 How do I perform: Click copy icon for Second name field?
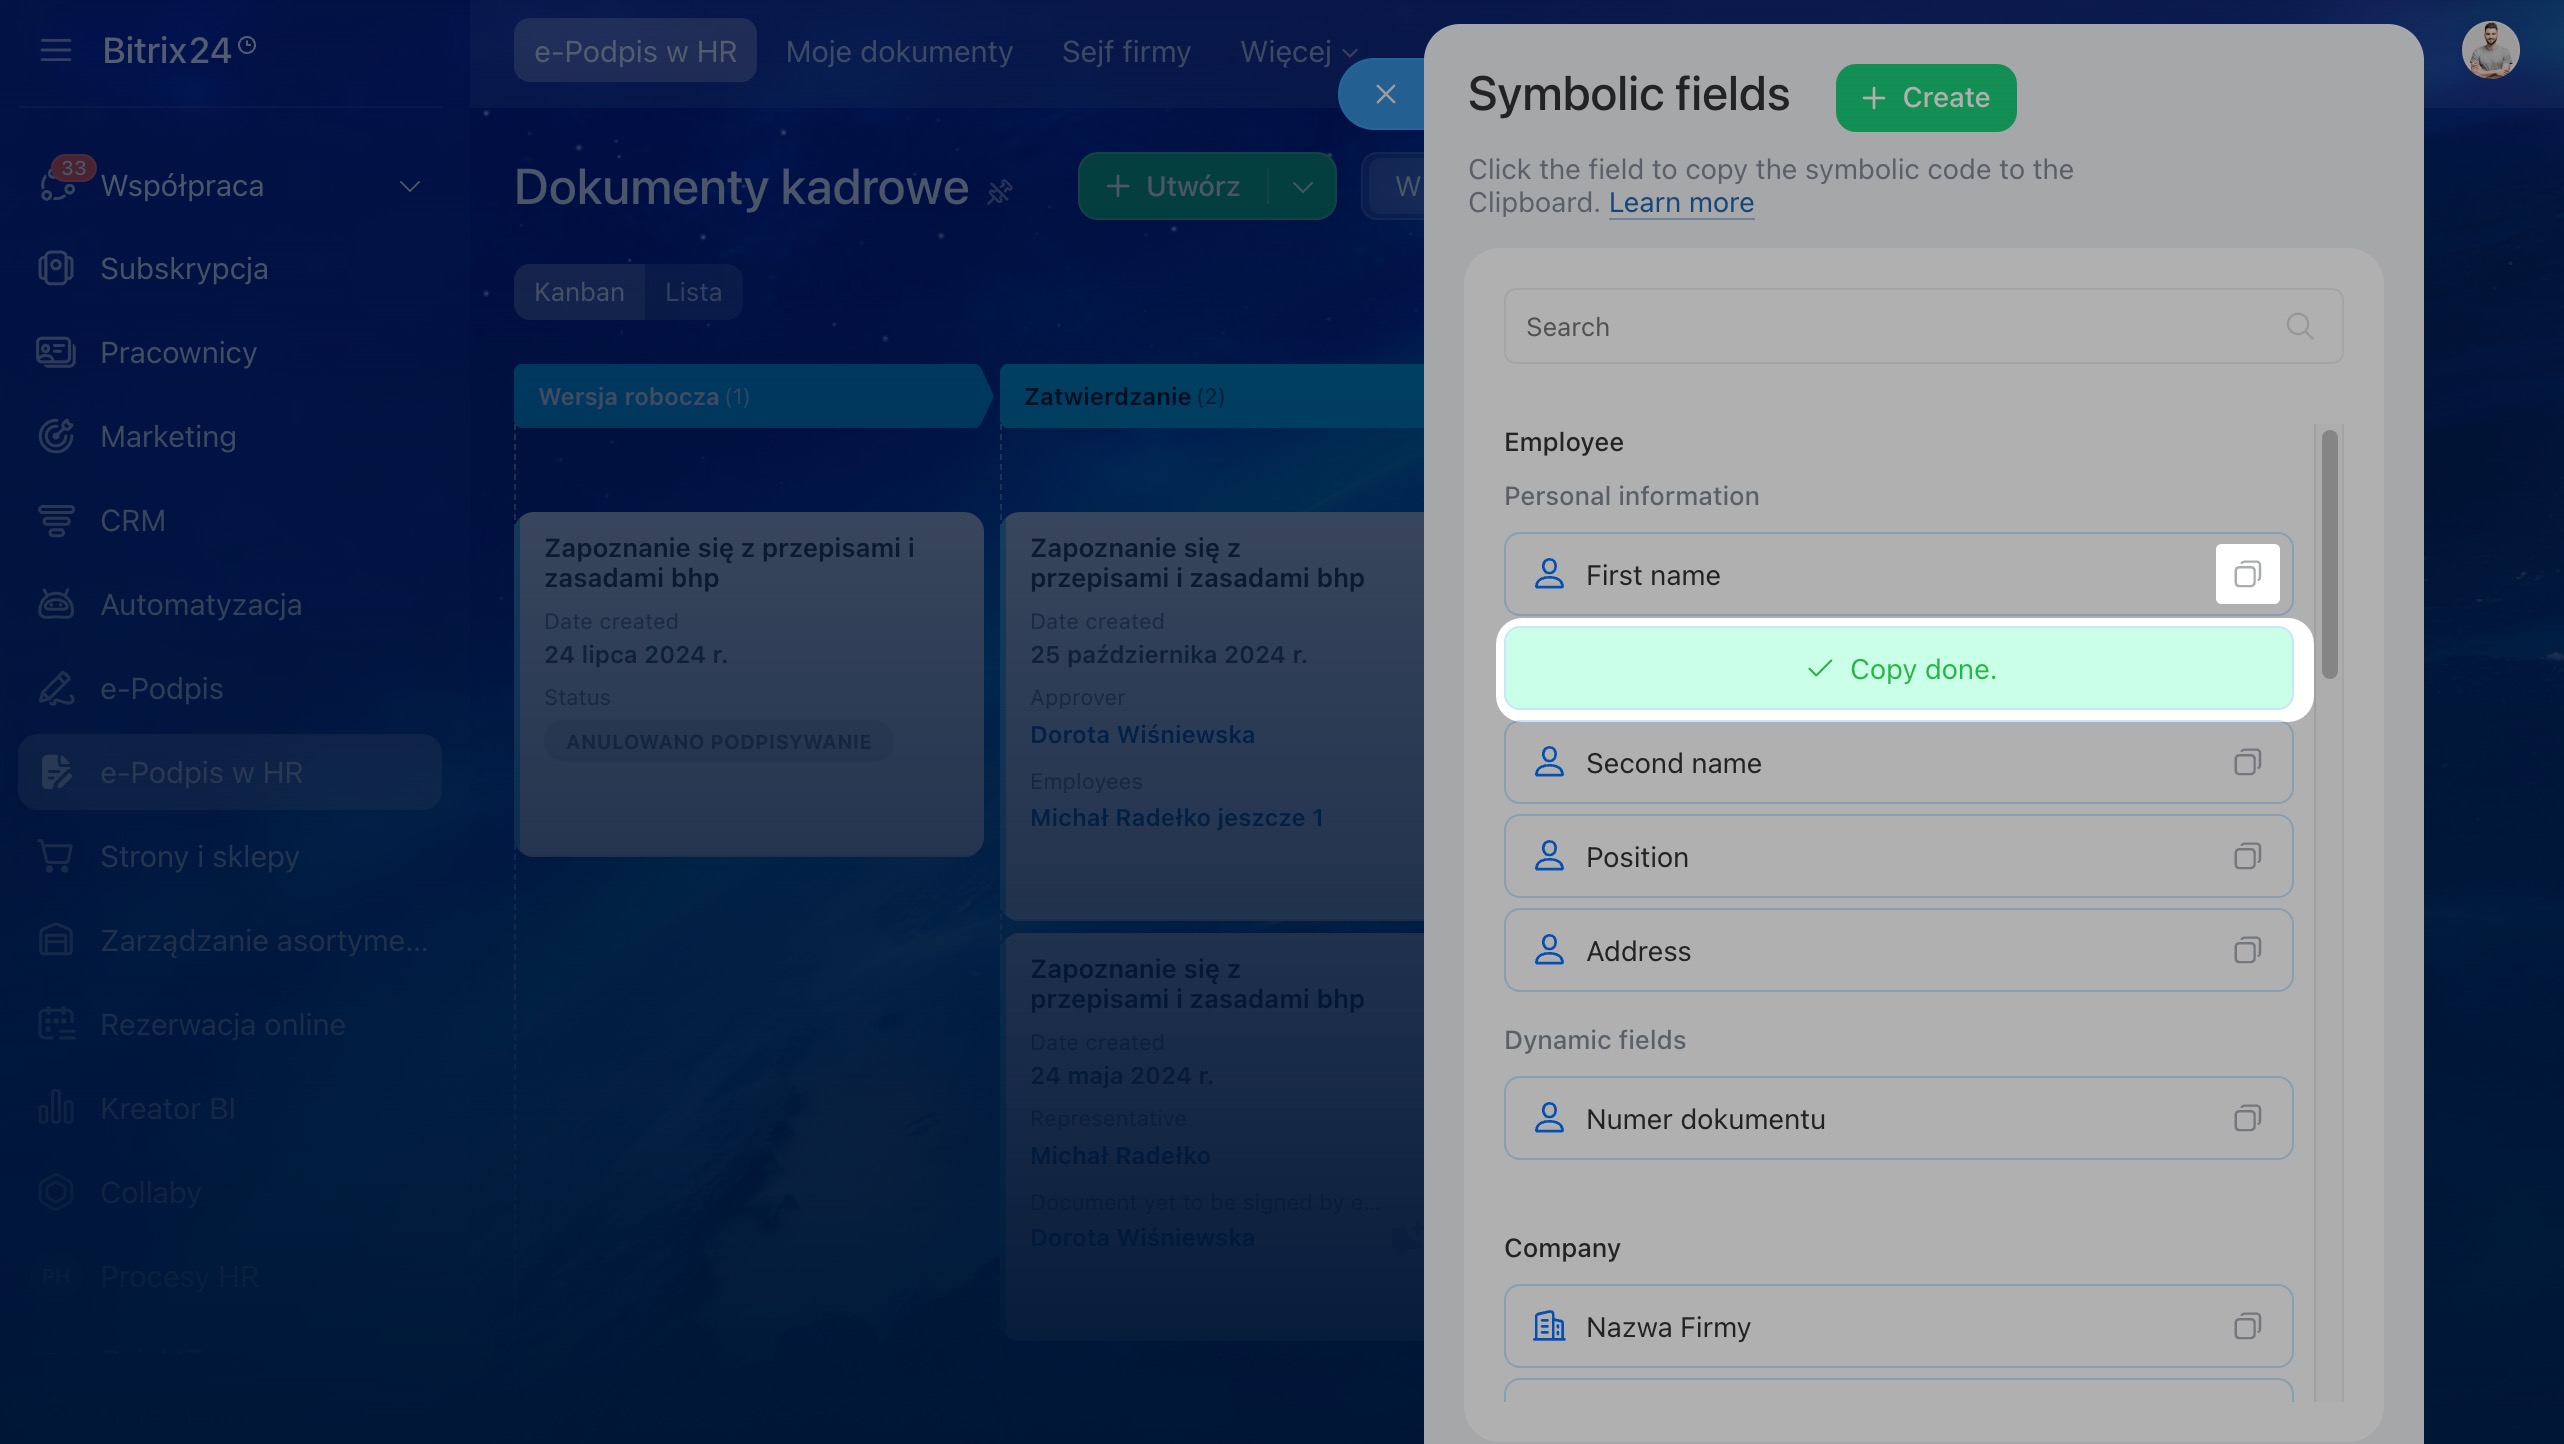(2247, 763)
